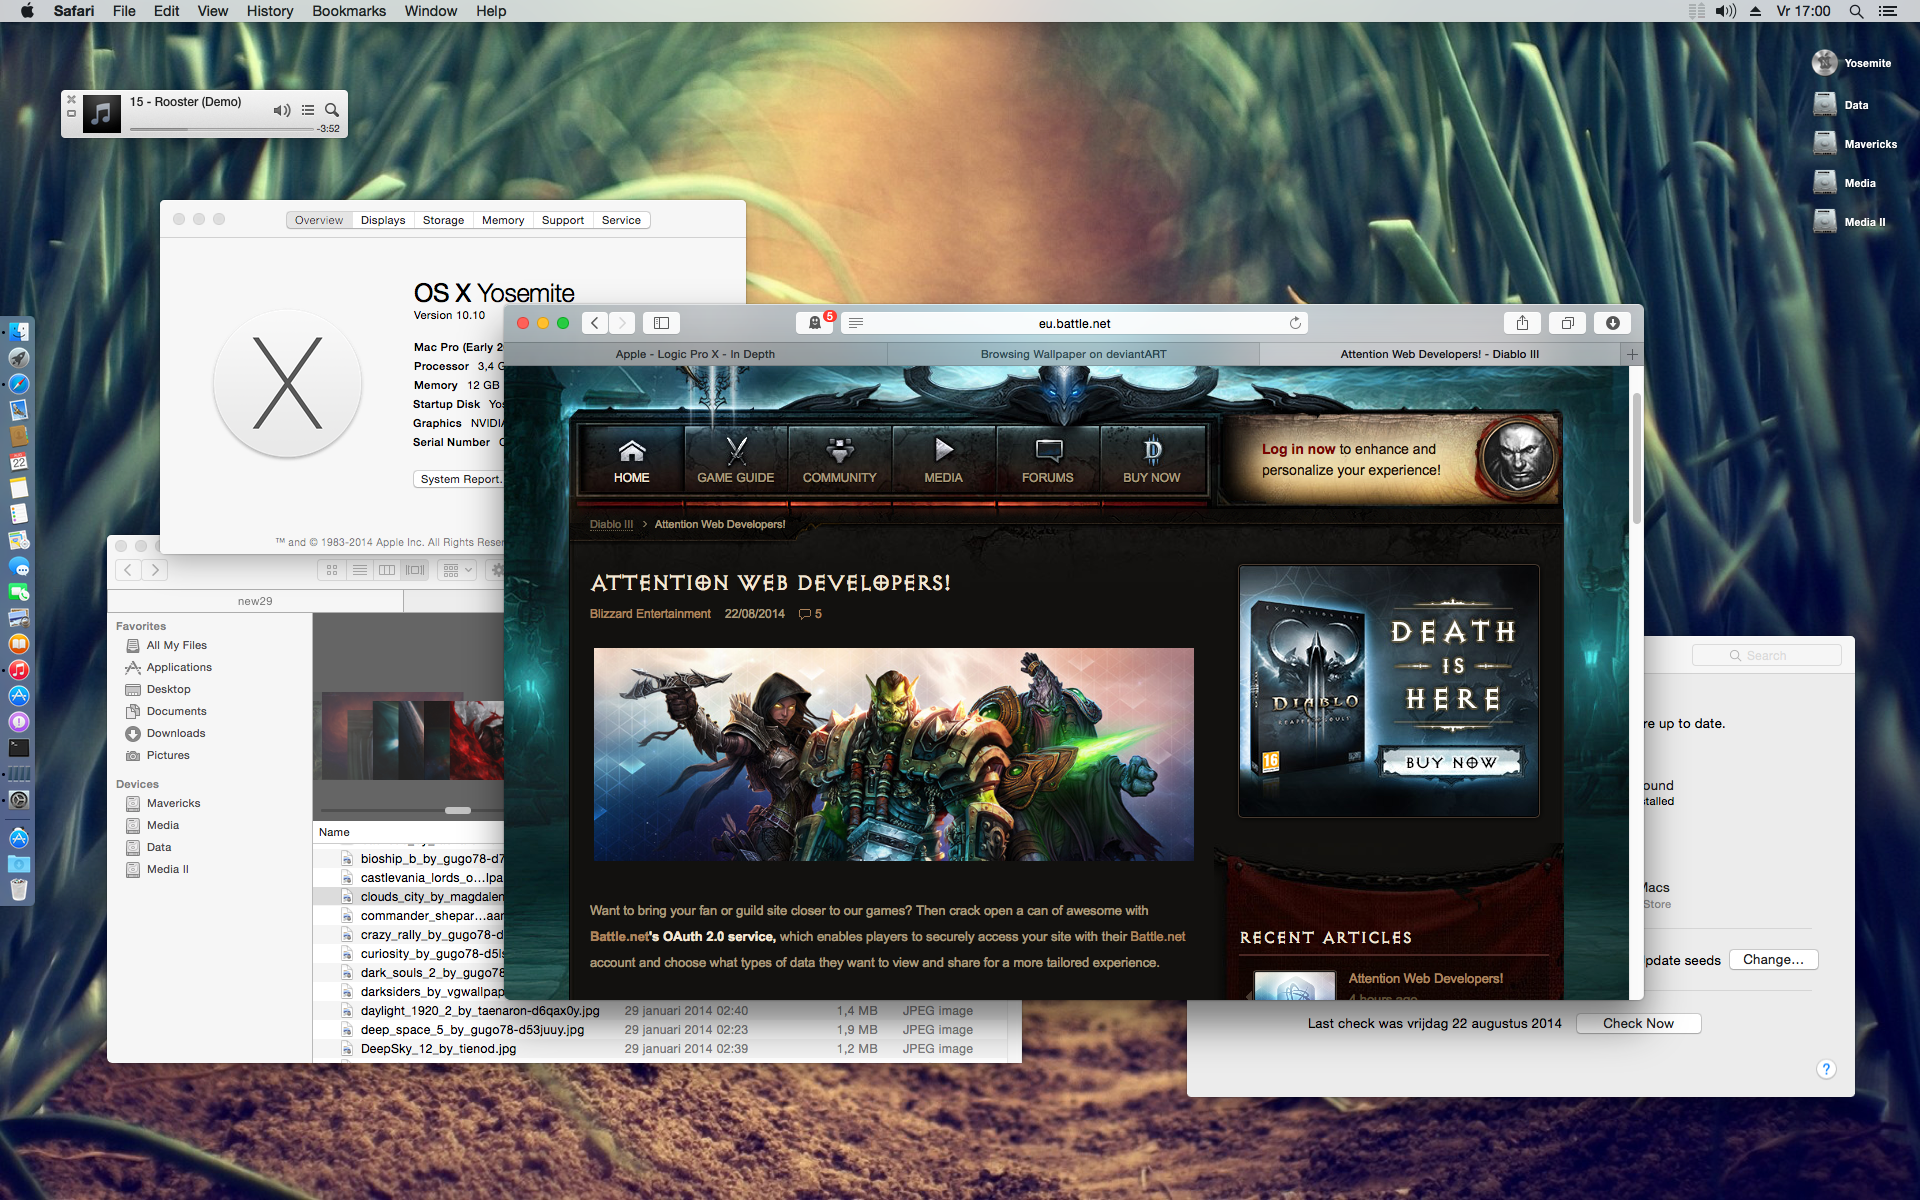Switch to Apple - Logic Pro X tab
The image size is (1920, 1200).
point(695,354)
